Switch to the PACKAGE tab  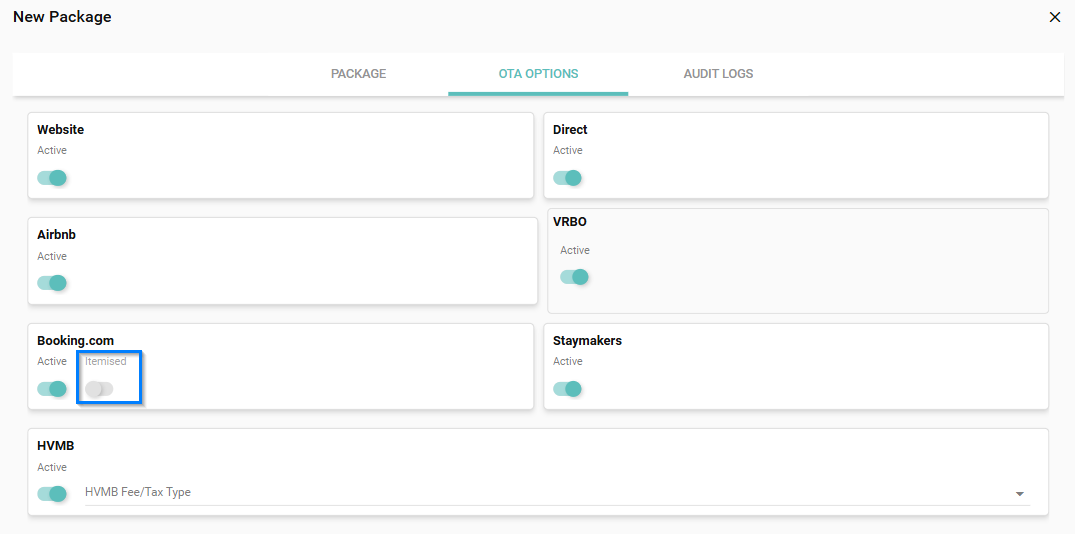point(358,74)
